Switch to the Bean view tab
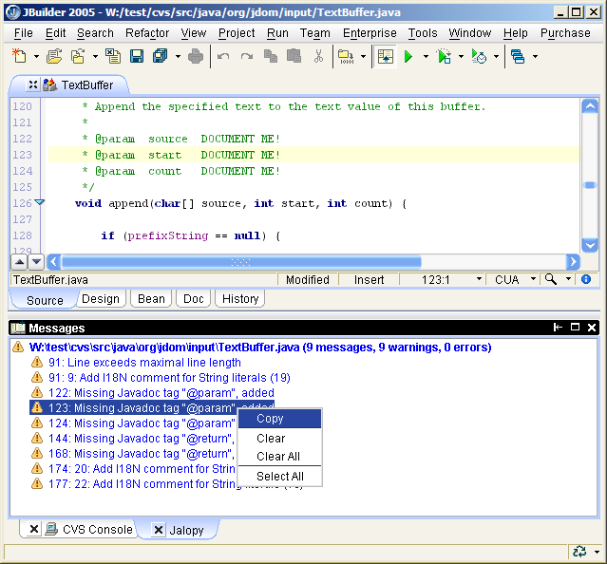Screen dimensions: 607x564 (x=151, y=299)
